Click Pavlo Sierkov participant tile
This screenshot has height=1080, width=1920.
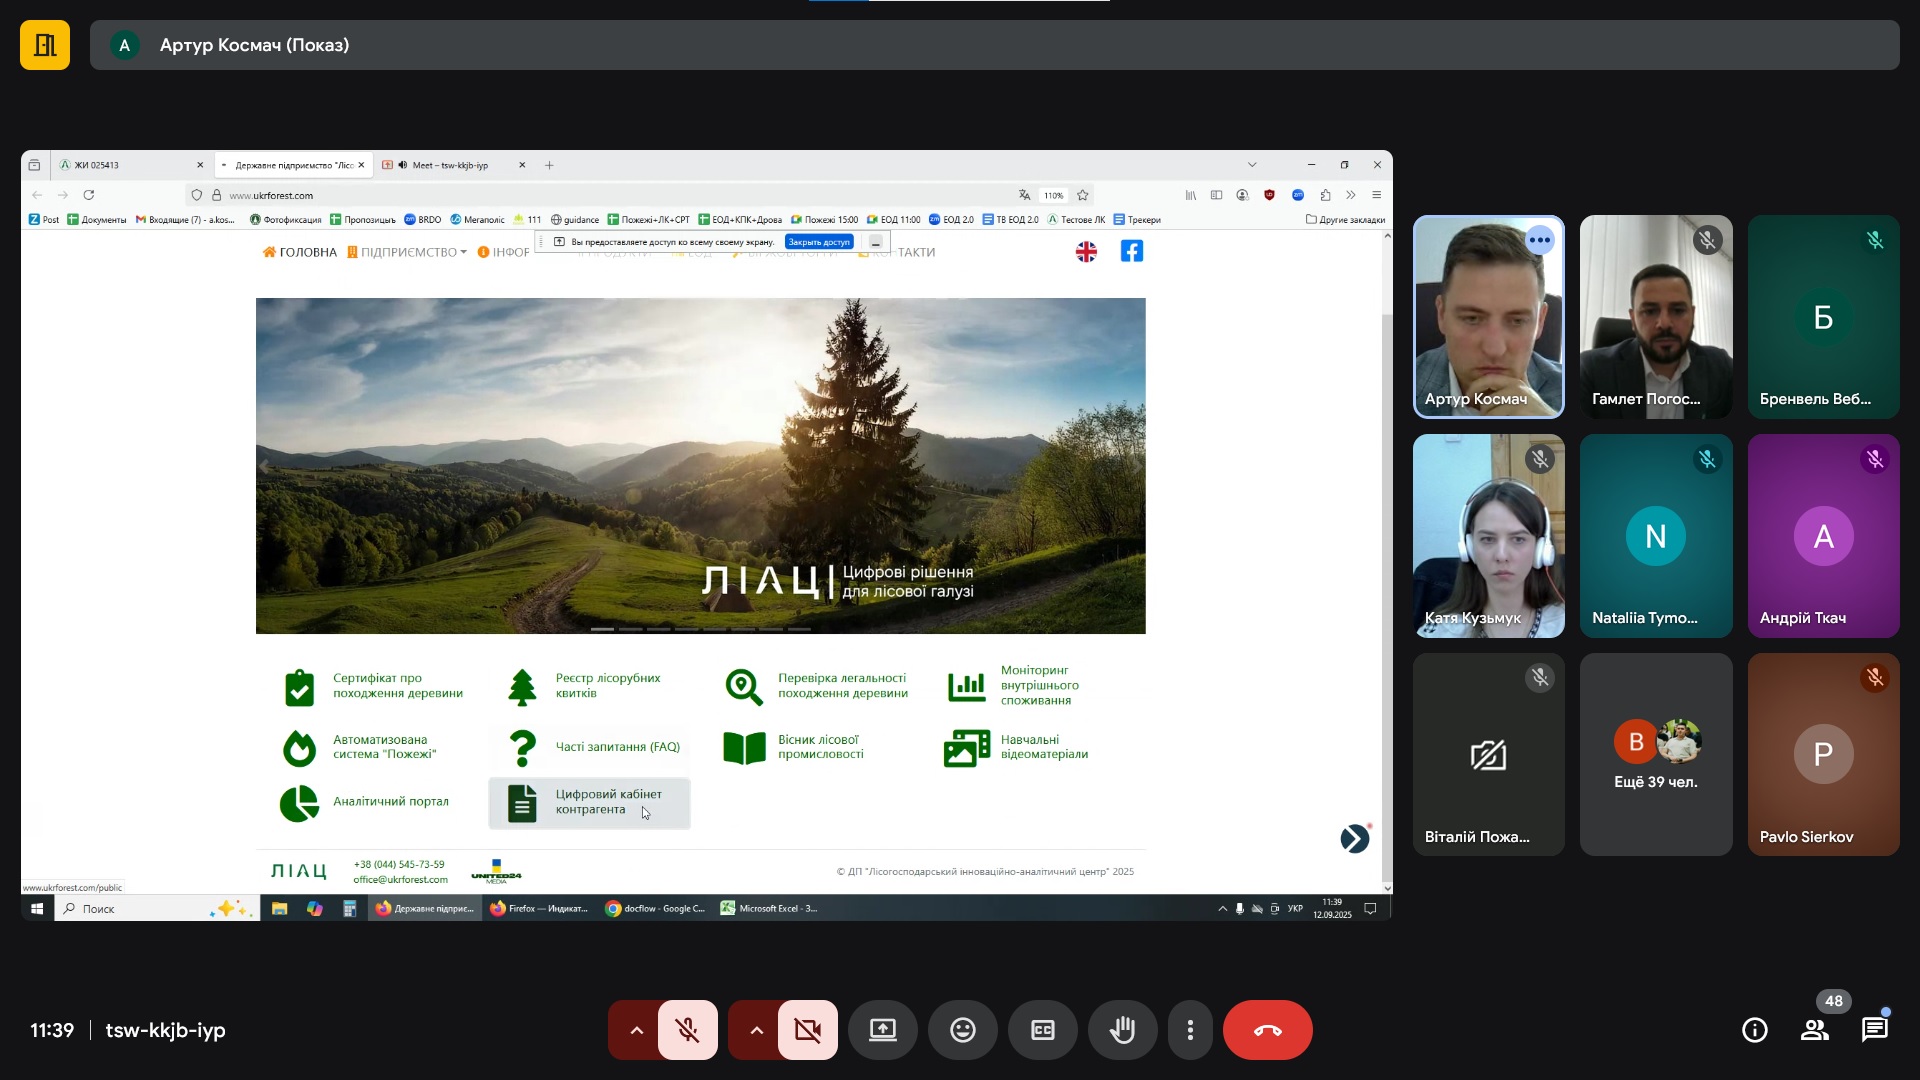(x=1822, y=755)
